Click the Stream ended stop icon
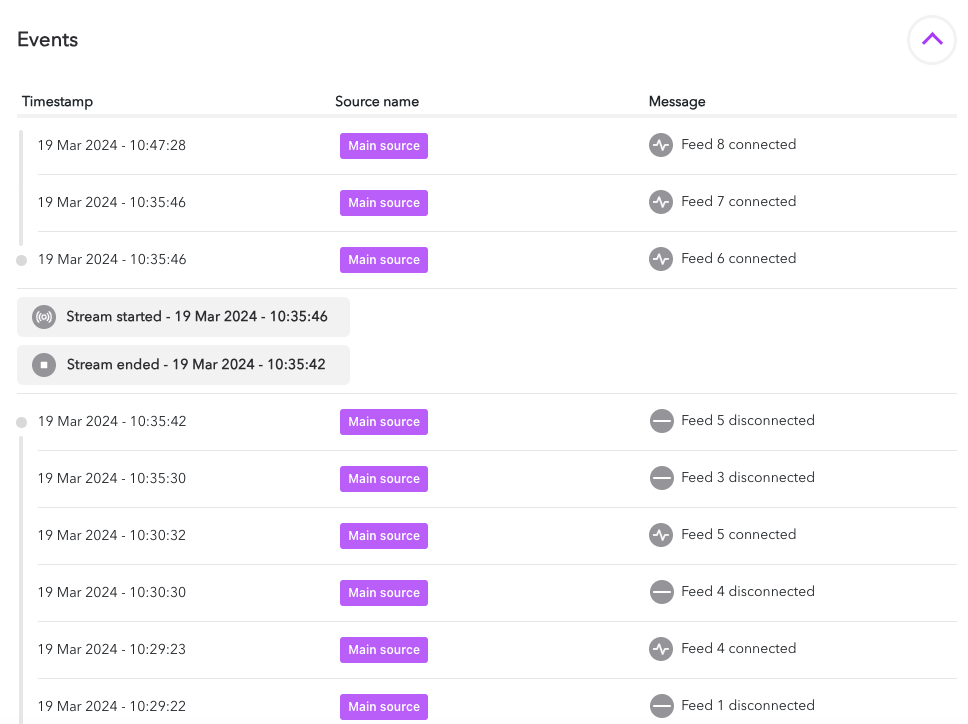Image resolution: width=968 pixels, height=724 pixels. click(x=44, y=365)
